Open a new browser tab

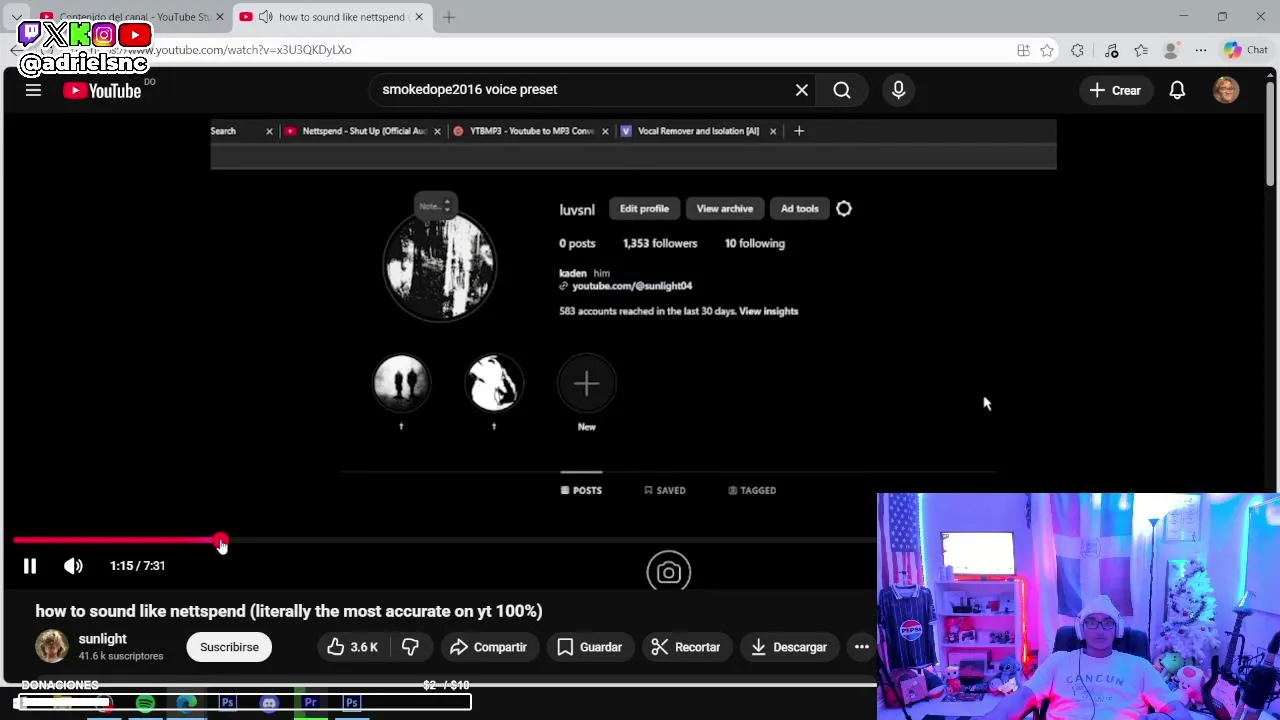tap(449, 17)
